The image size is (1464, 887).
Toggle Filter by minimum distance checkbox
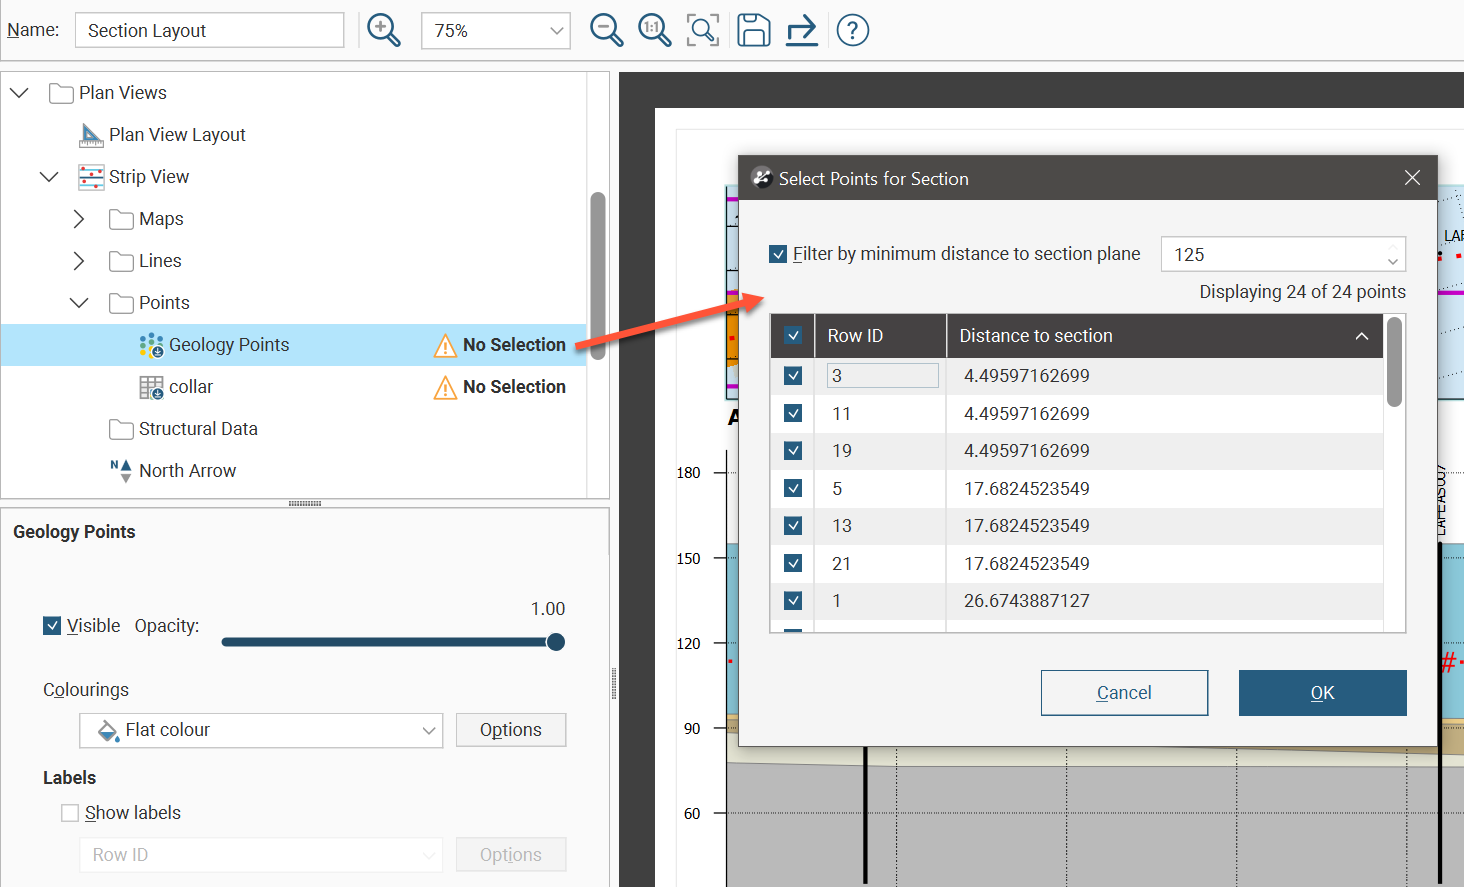click(x=779, y=254)
